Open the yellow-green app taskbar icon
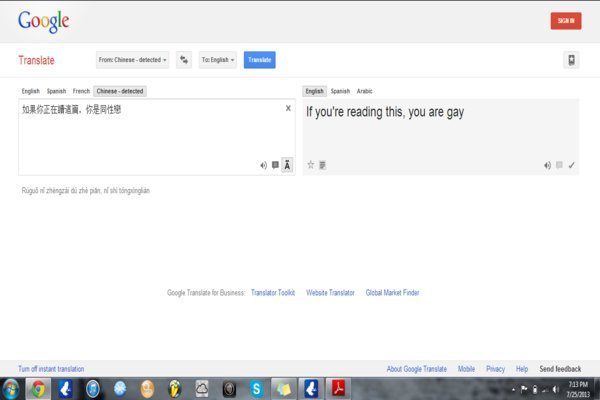Screen dimensions: 600x400 (174, 389)
